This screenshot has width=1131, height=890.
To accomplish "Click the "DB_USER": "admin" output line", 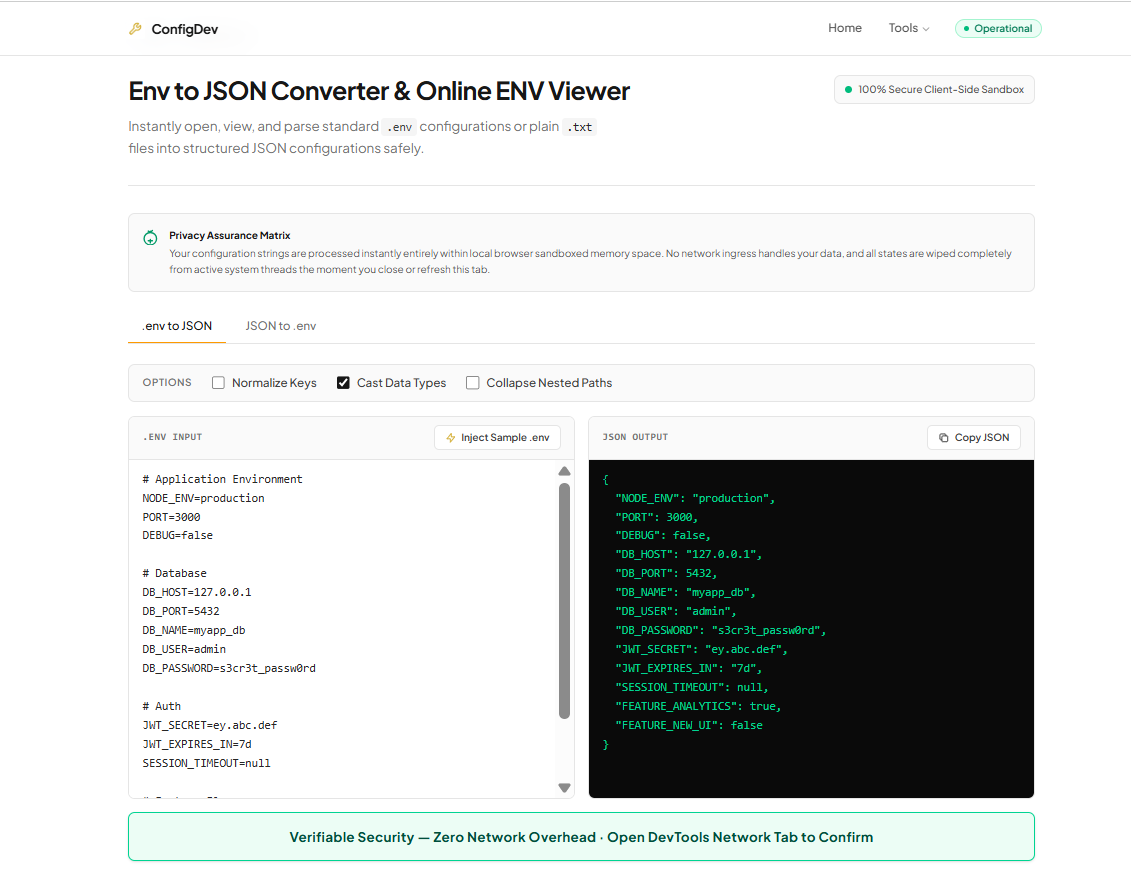I will tap(676, 611).
